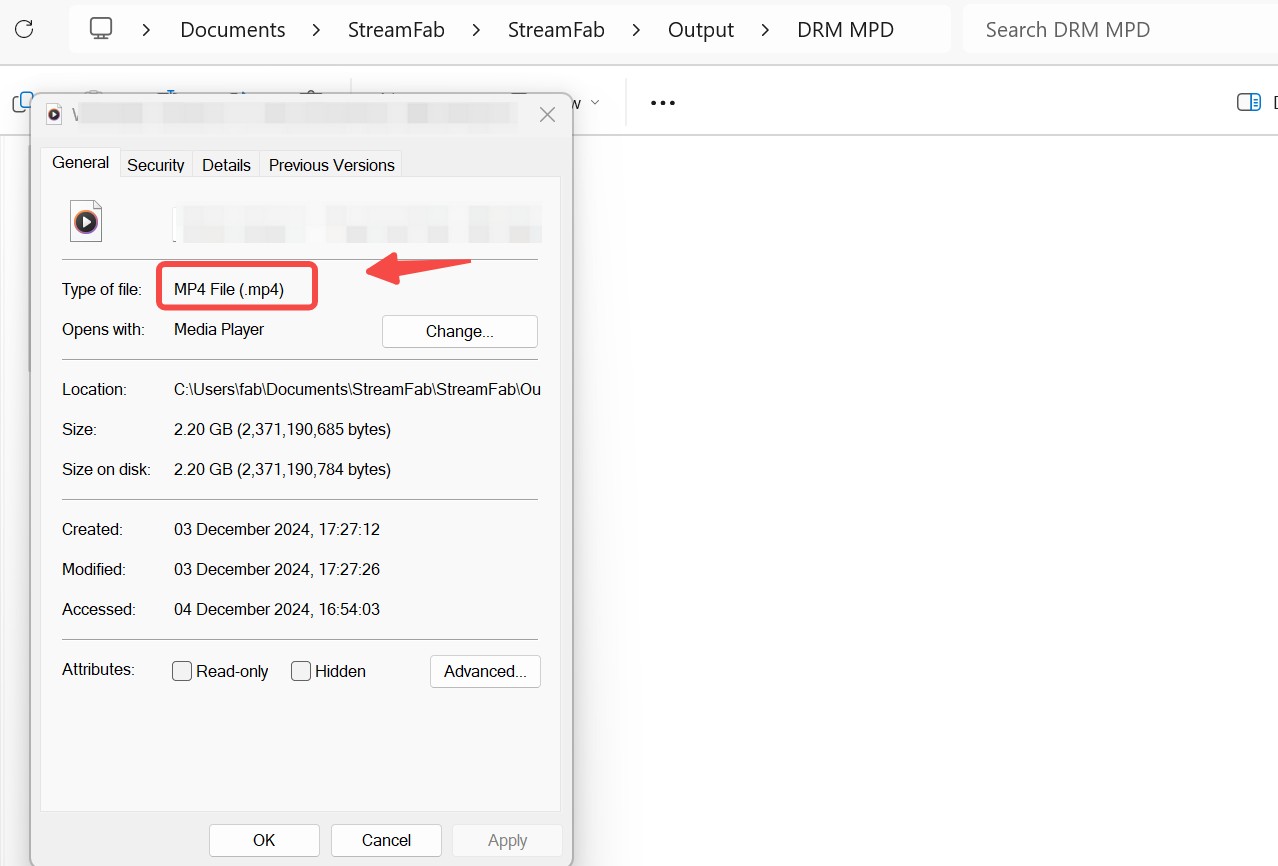Click the Accessed date 04 December 2024, 16:54:03
Screen dimensions: 1278x866
(277, 609)
